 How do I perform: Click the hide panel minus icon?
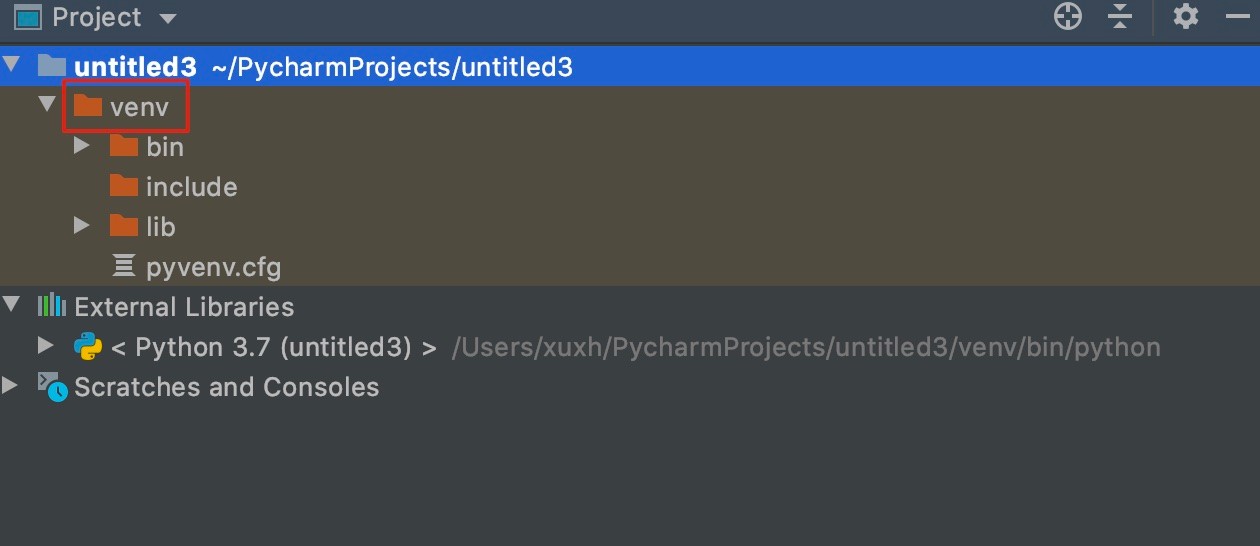click(x=1238, y=17)
